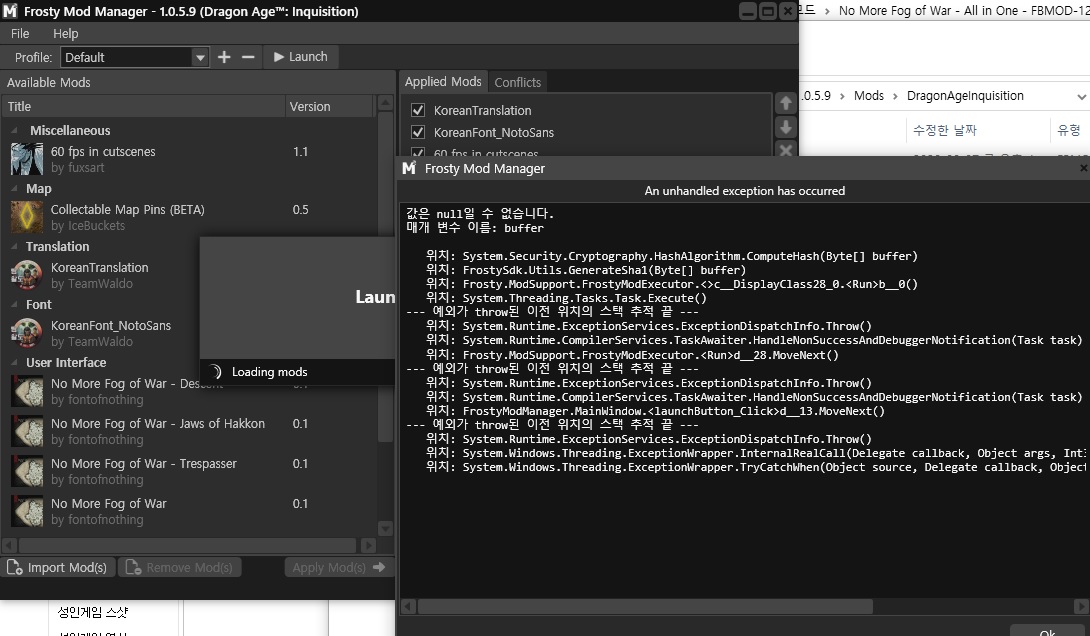This screenshot has height=636, width=1090.
Task: Collapse the Miscellaneous category
Action: coord(15,130)
